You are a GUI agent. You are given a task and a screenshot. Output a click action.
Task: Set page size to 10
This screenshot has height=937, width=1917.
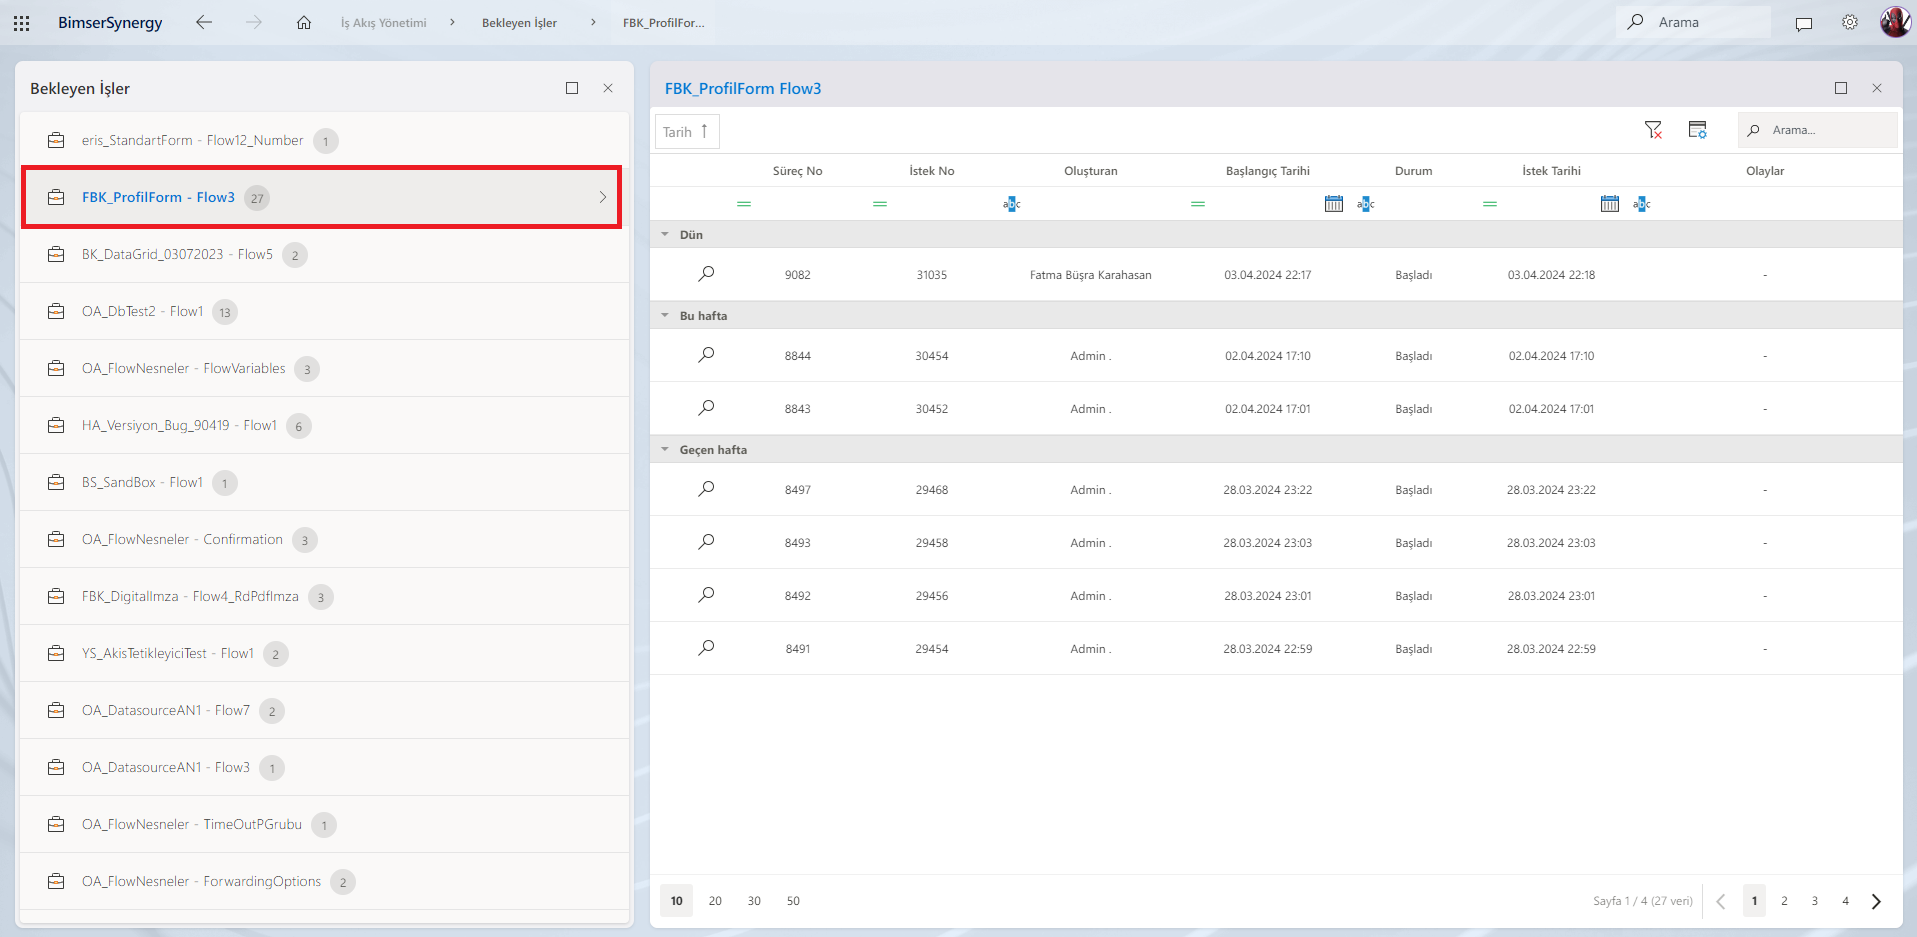[x=677, y=901]
